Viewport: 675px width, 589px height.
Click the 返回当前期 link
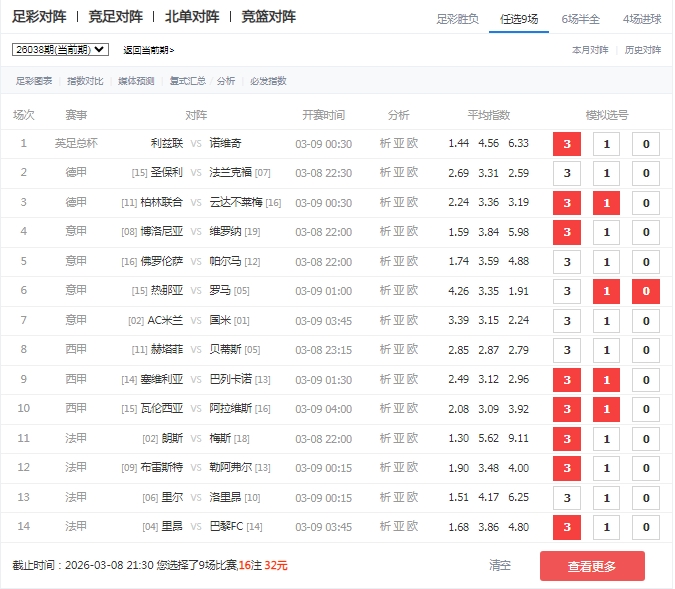148,49
